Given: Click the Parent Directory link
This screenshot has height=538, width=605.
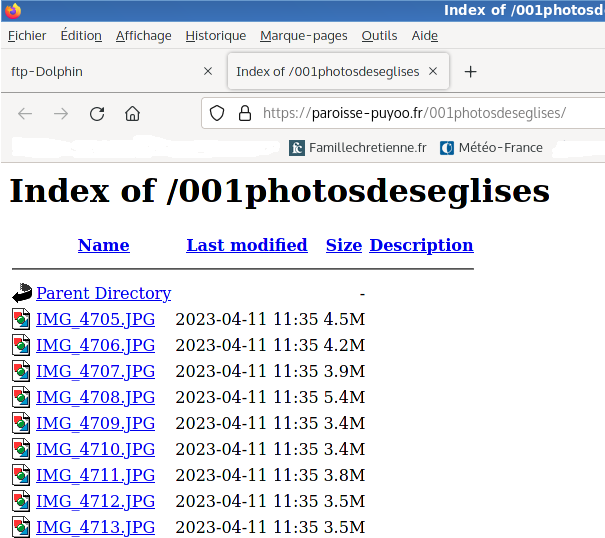Looking at the screenshot, I should 103,294.
